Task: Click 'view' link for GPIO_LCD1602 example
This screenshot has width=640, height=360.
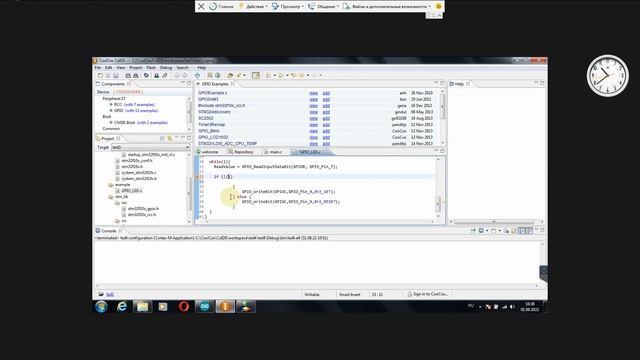Action: point(313,138)
